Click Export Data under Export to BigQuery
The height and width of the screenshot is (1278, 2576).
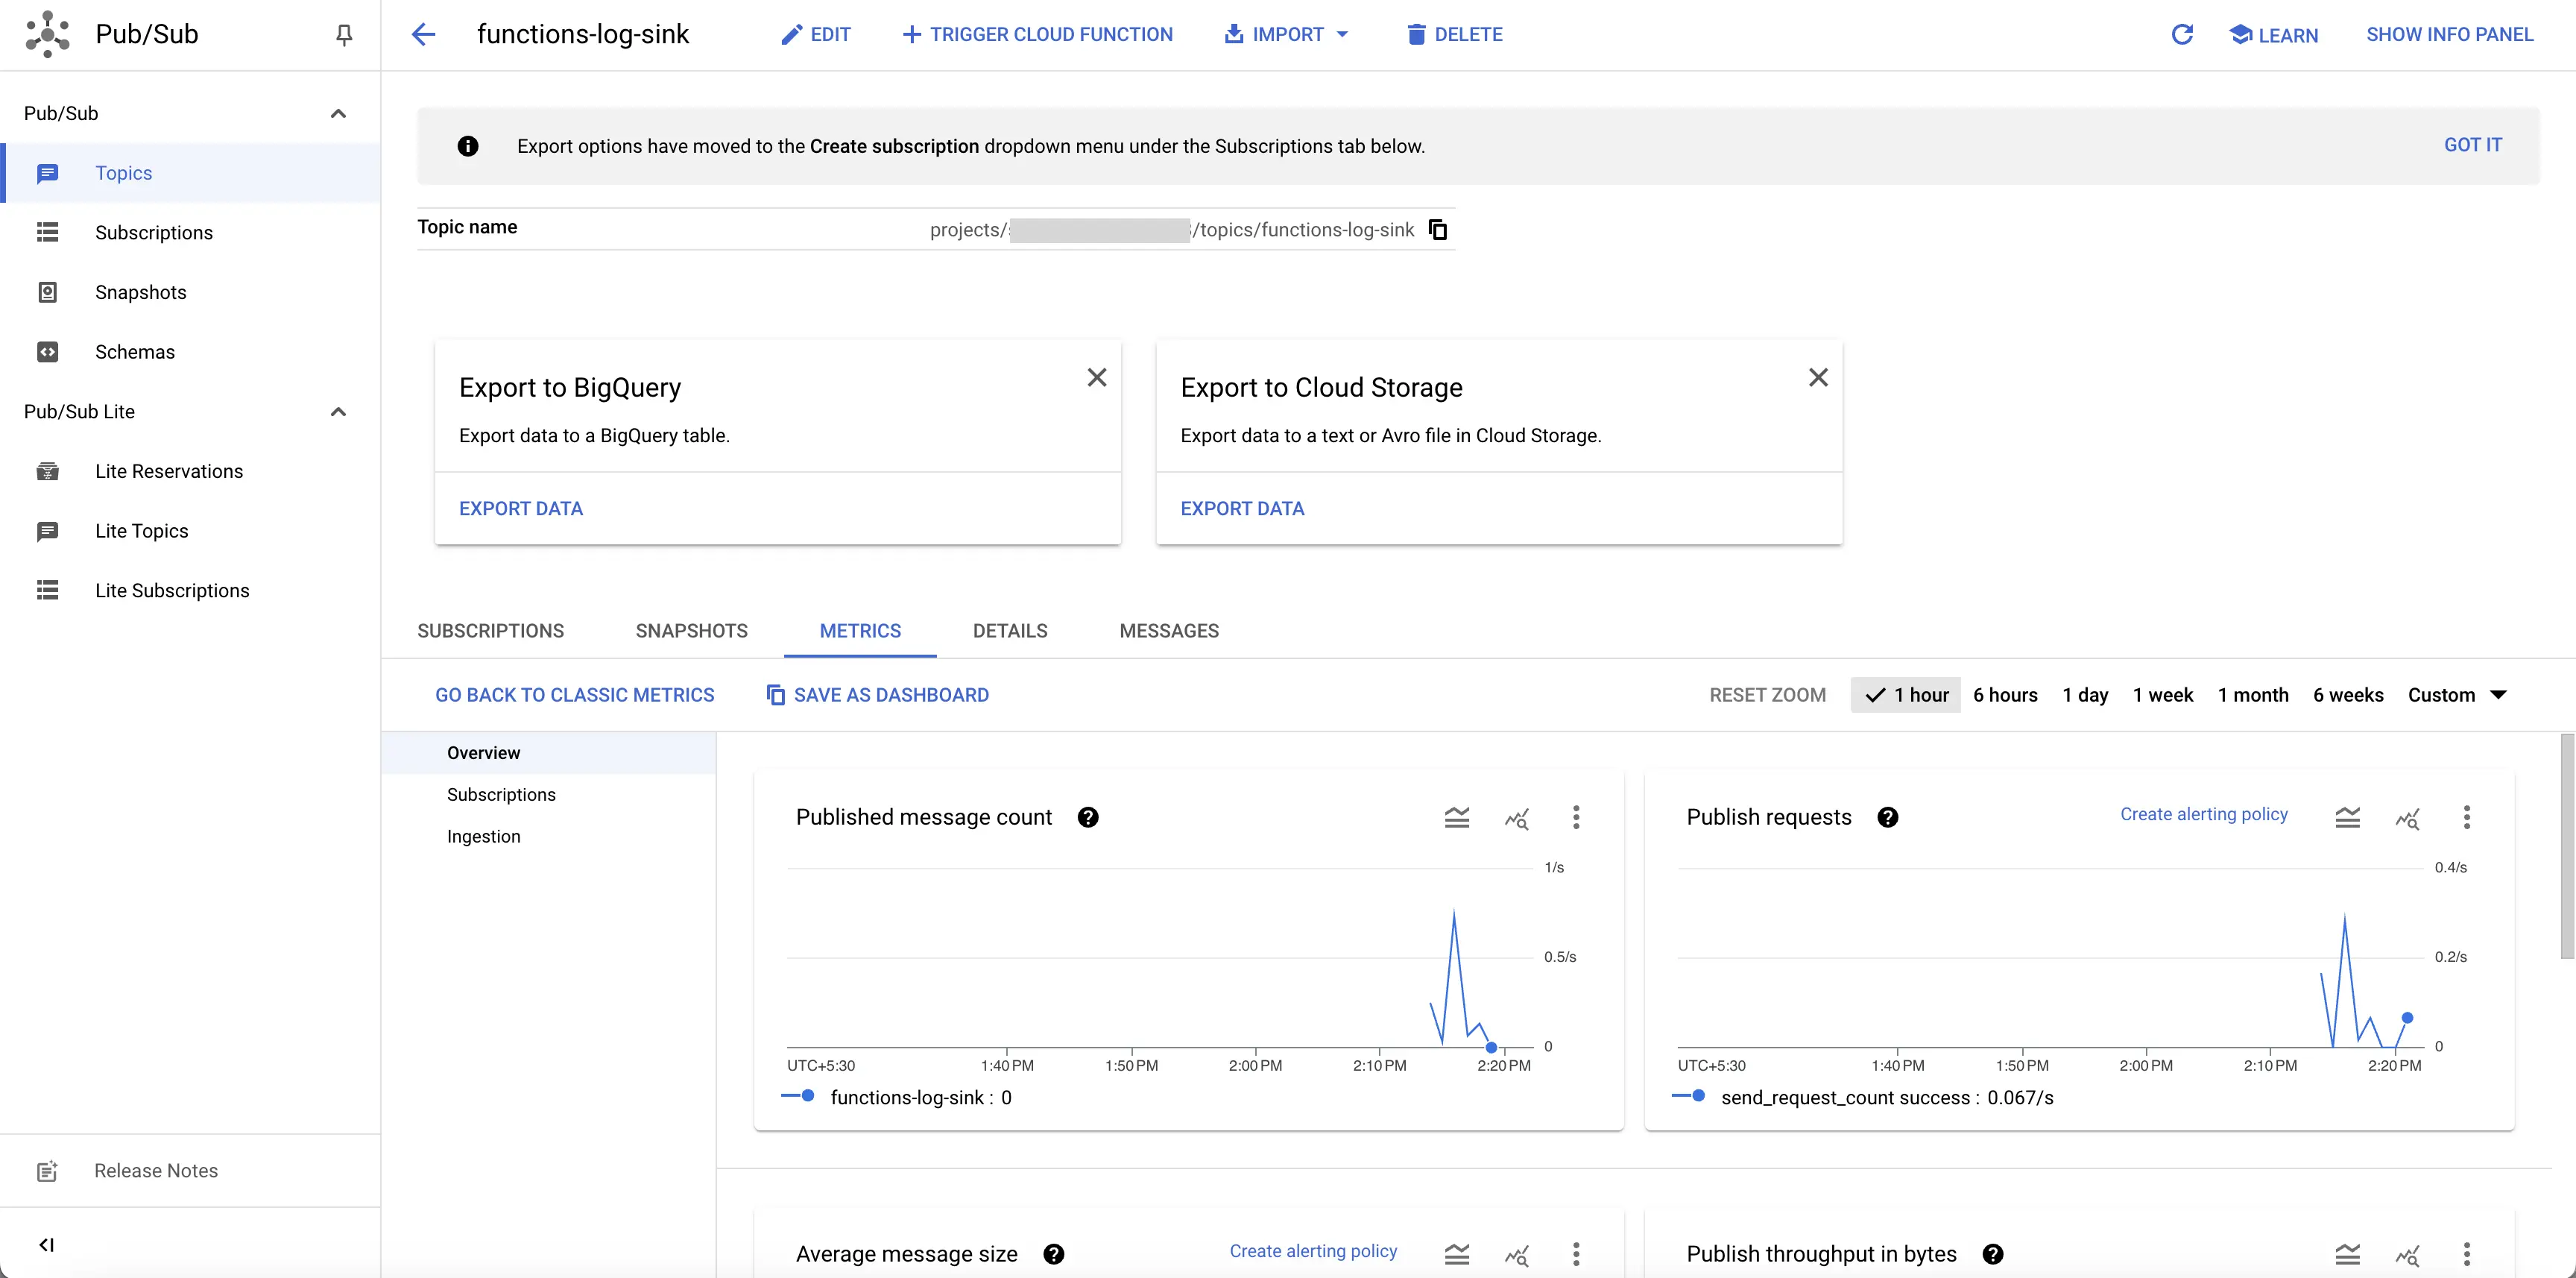(x=520, y=508)
